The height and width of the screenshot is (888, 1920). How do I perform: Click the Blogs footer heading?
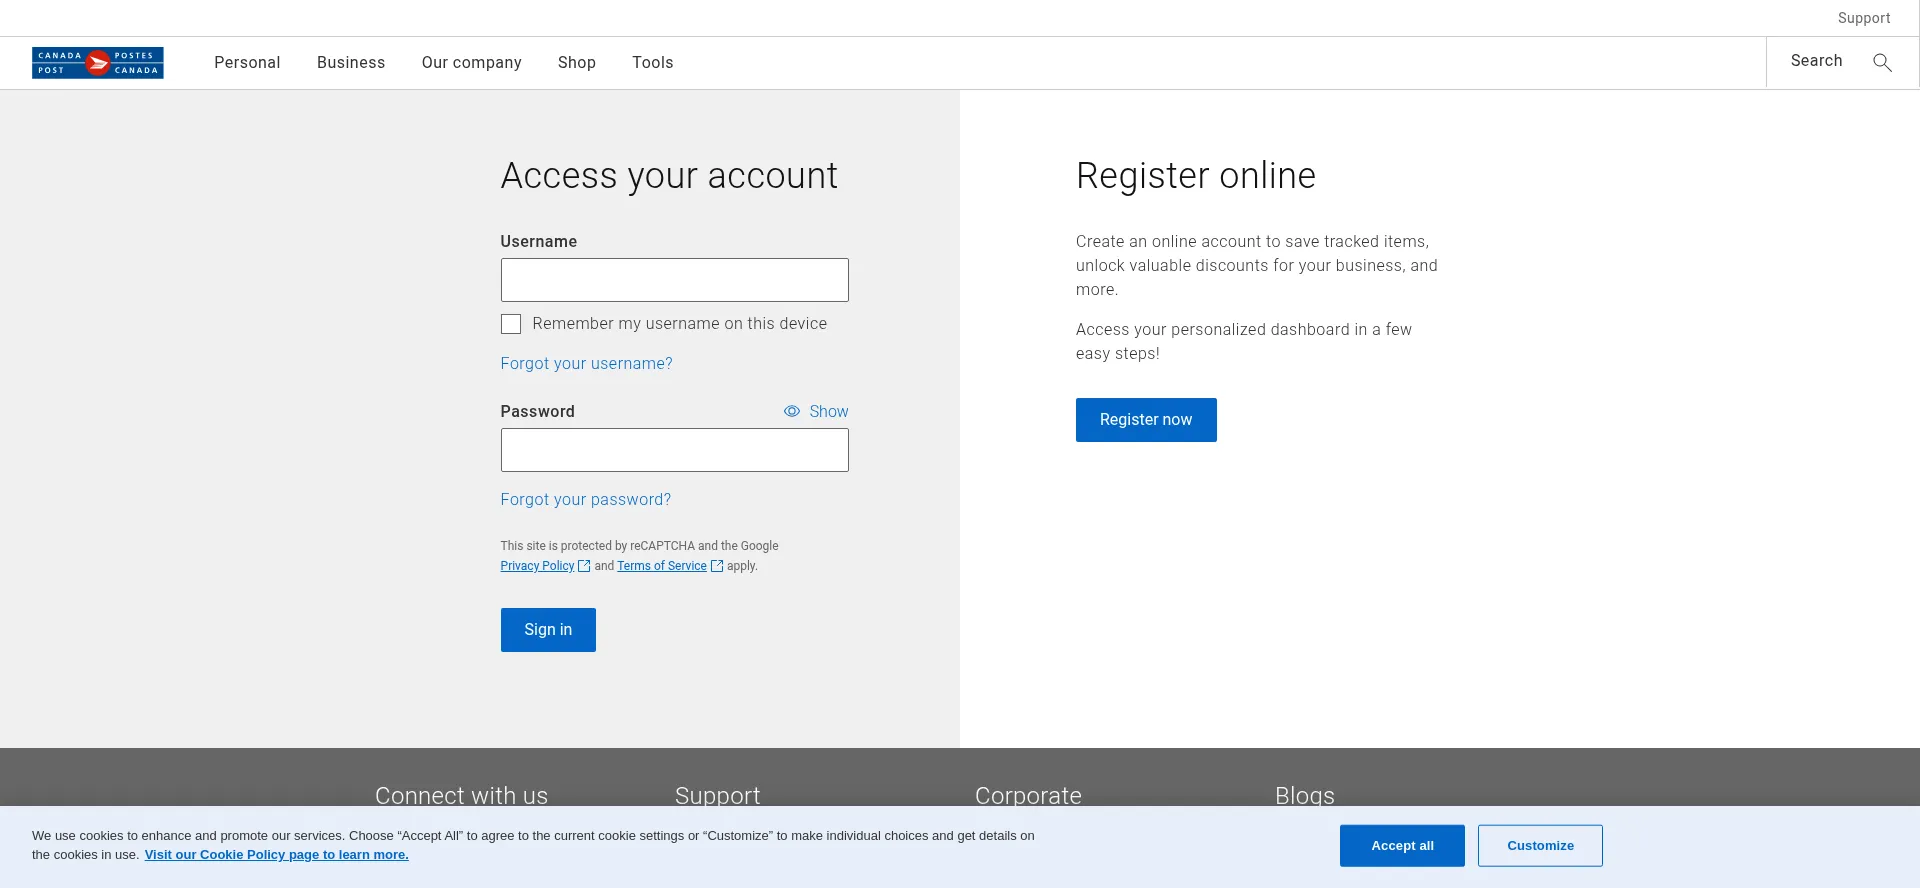(x=1305, y=796)
